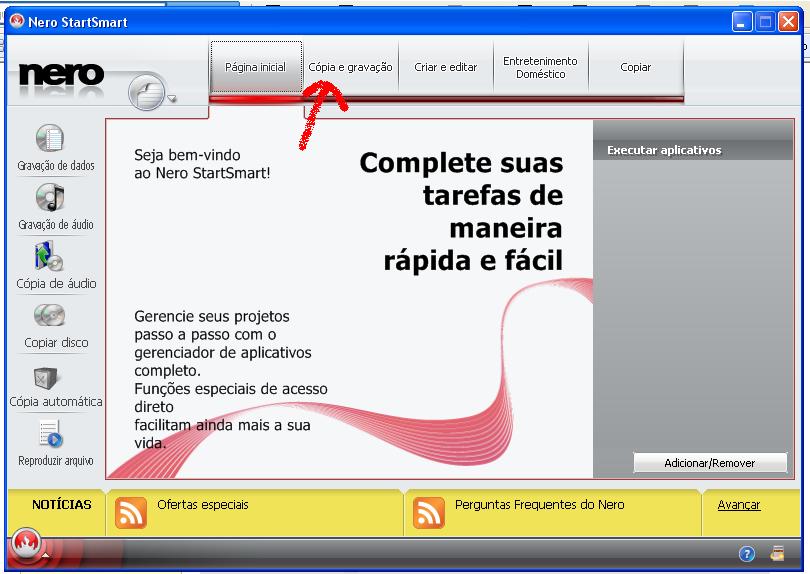
Task: Click the Complete suas tarefas headline
Action: click(x=461, y=211)
